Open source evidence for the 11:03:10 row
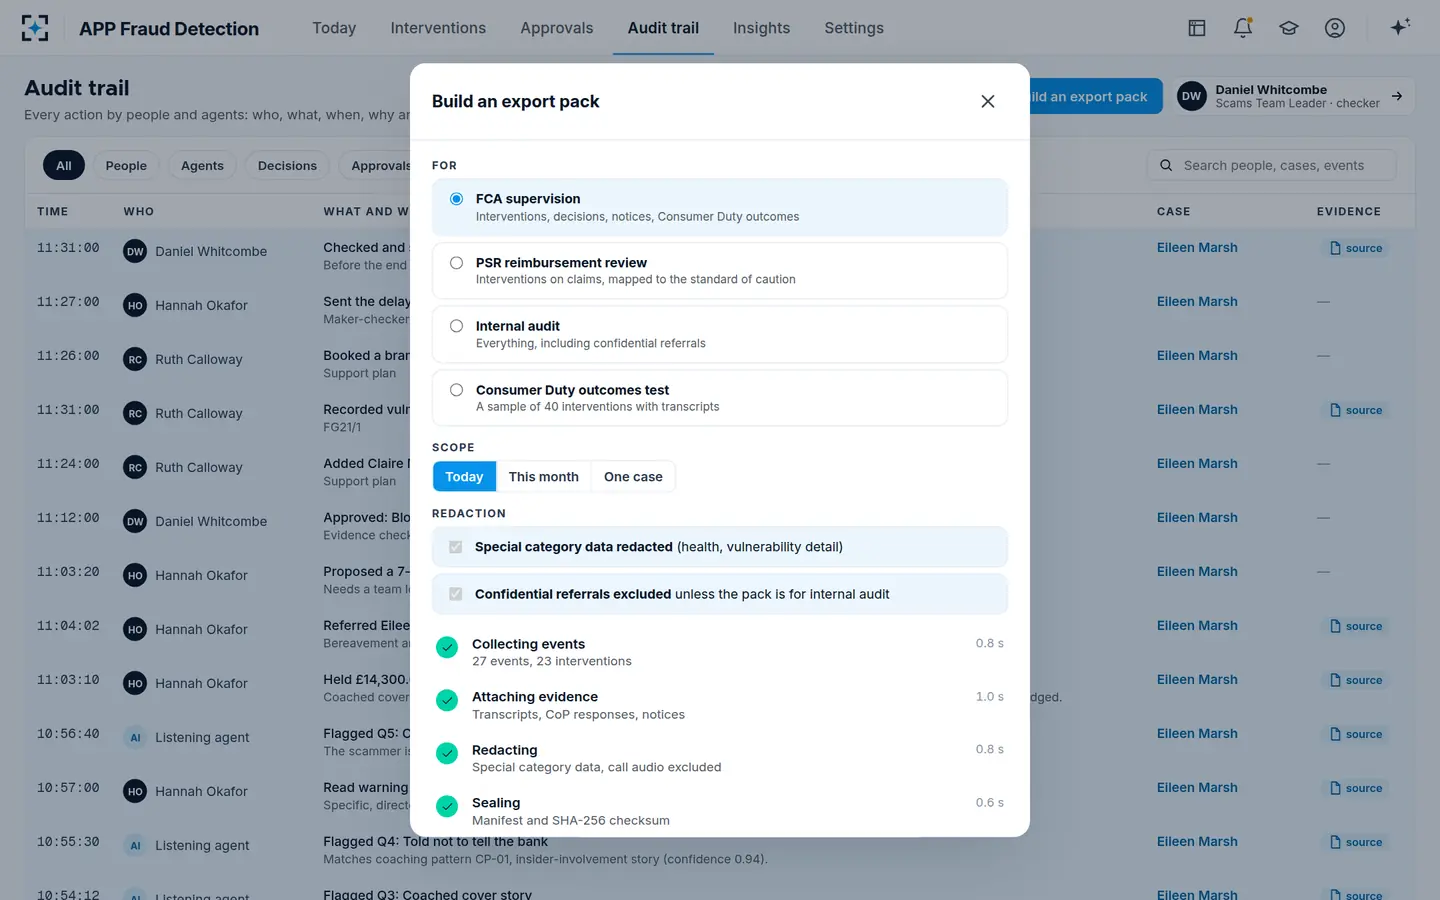1440x900 pixels. click(1355, 680)
